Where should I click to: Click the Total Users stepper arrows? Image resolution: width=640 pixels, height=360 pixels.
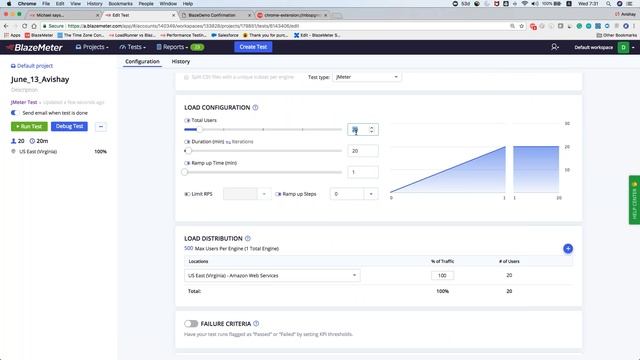371,129
